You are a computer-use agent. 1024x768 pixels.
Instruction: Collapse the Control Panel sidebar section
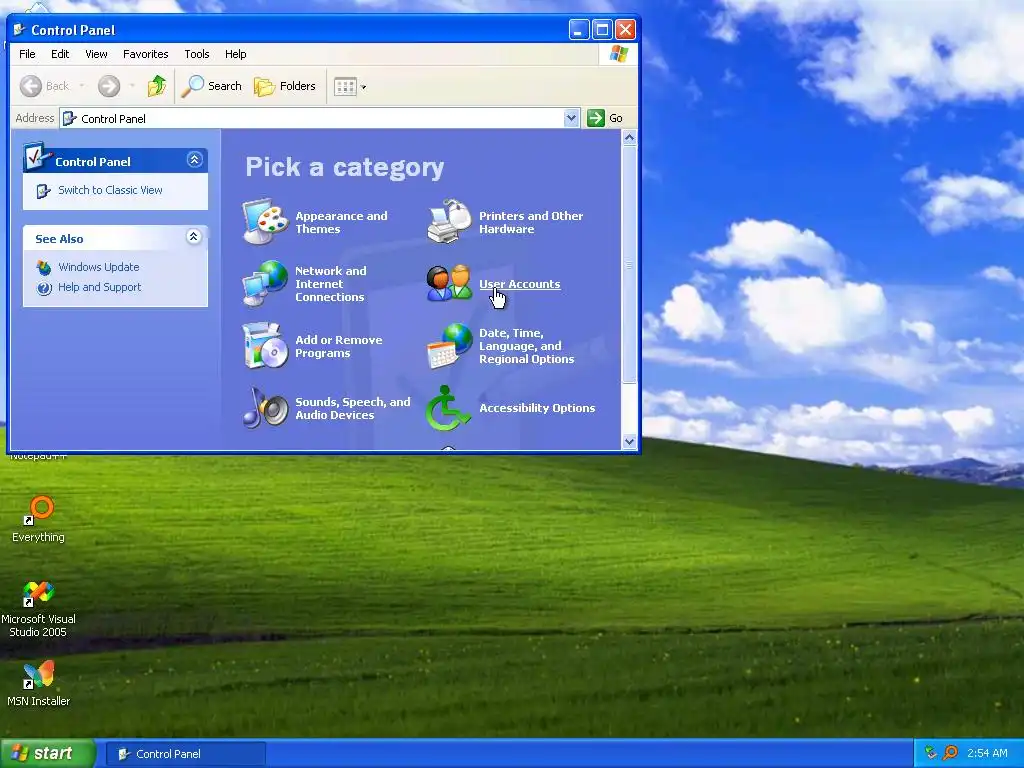pyautogui.click(x=195, y=160)
